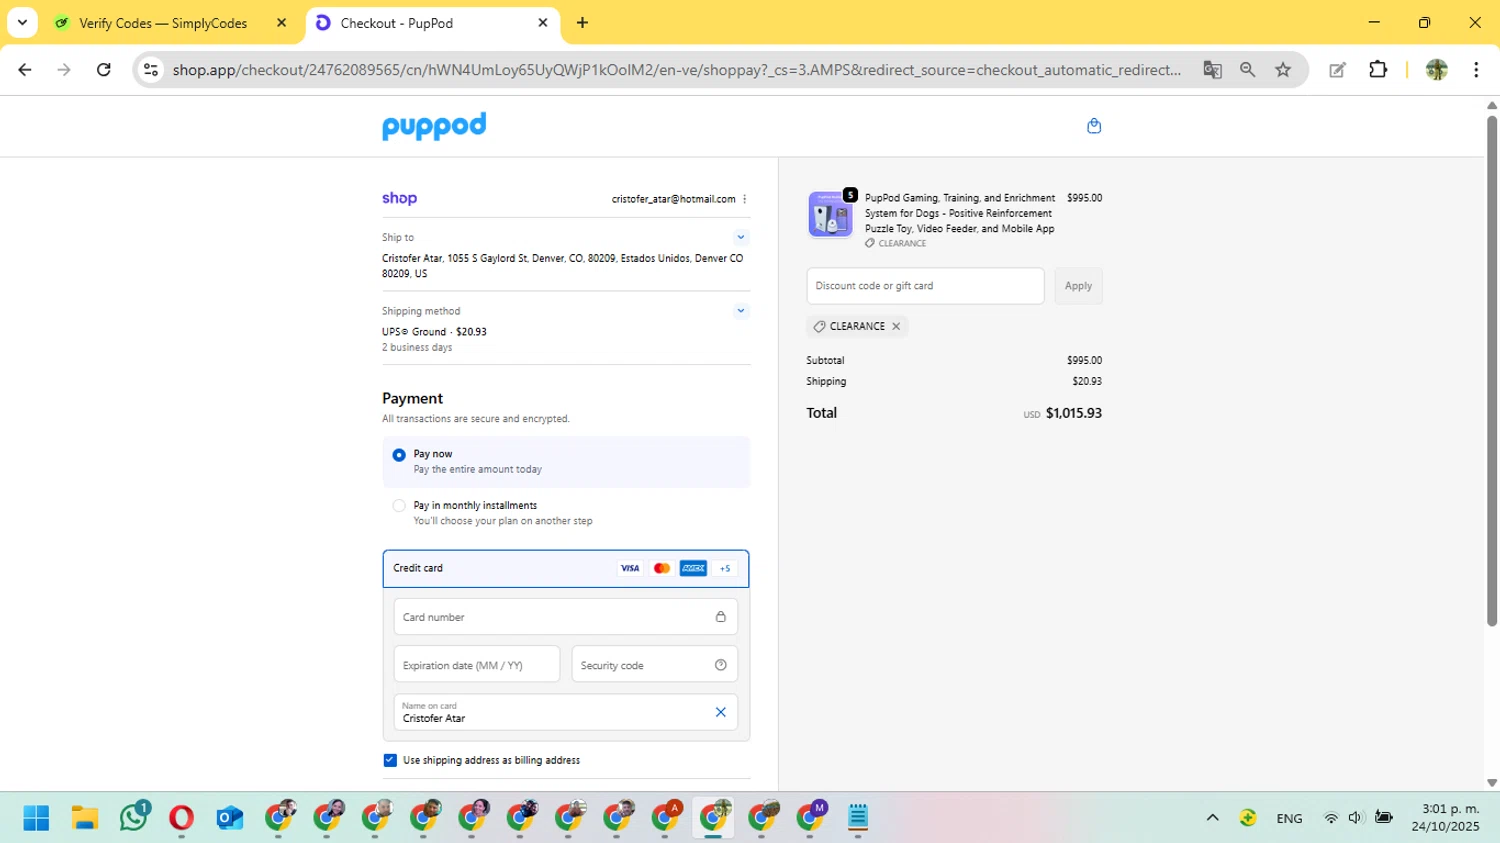
Task: Open a new browser tab
Action: tap(582, 23)
